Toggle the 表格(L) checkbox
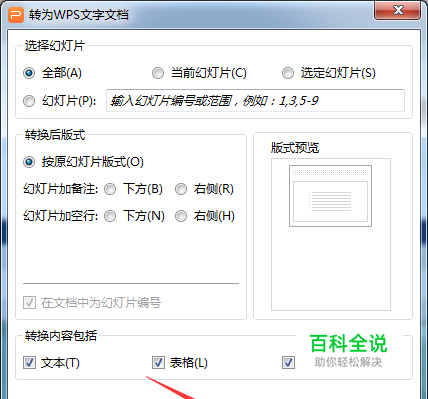The image size is (428, 399). pos(158,363)
